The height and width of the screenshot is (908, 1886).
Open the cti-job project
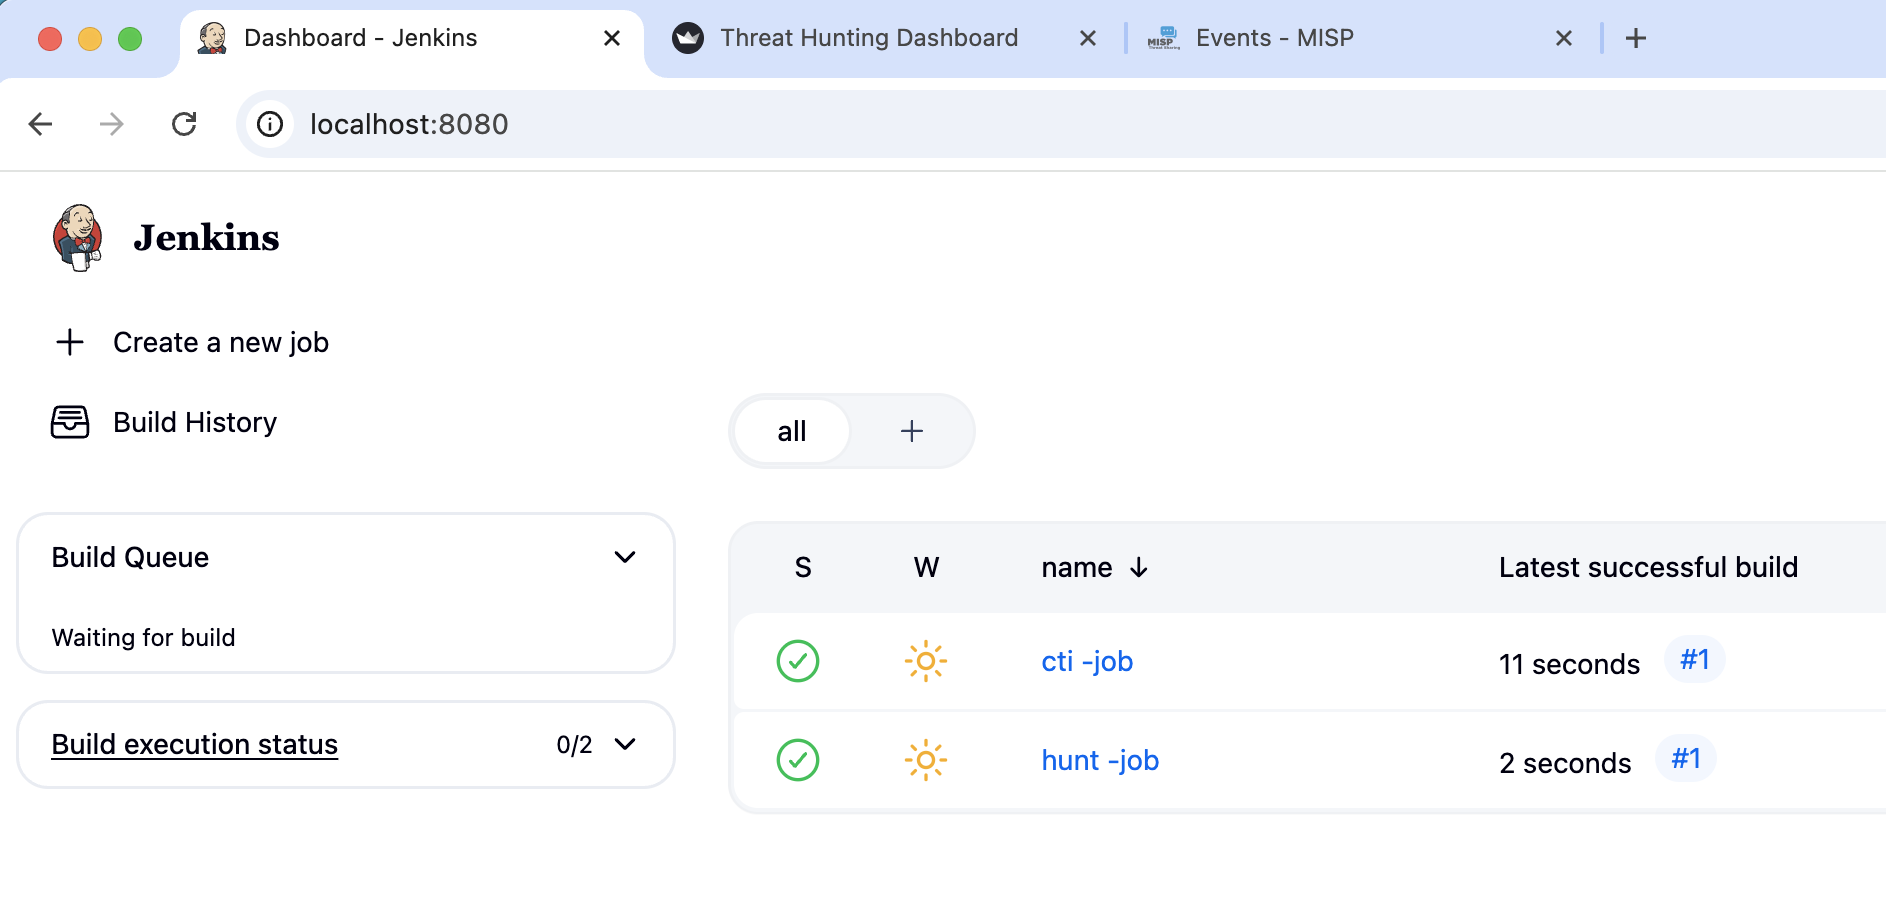click(x=1086, y=660)
